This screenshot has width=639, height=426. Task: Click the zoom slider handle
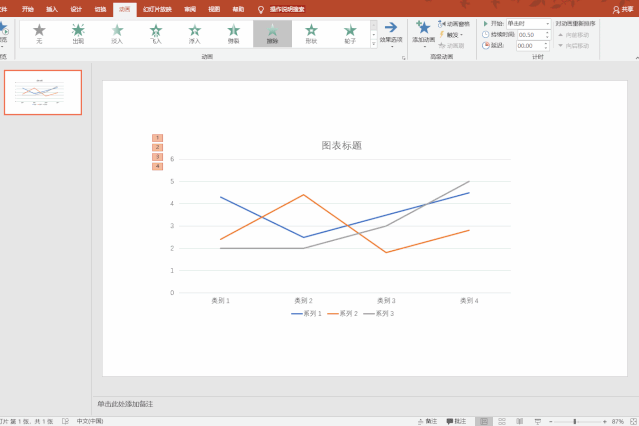(575, 422)
